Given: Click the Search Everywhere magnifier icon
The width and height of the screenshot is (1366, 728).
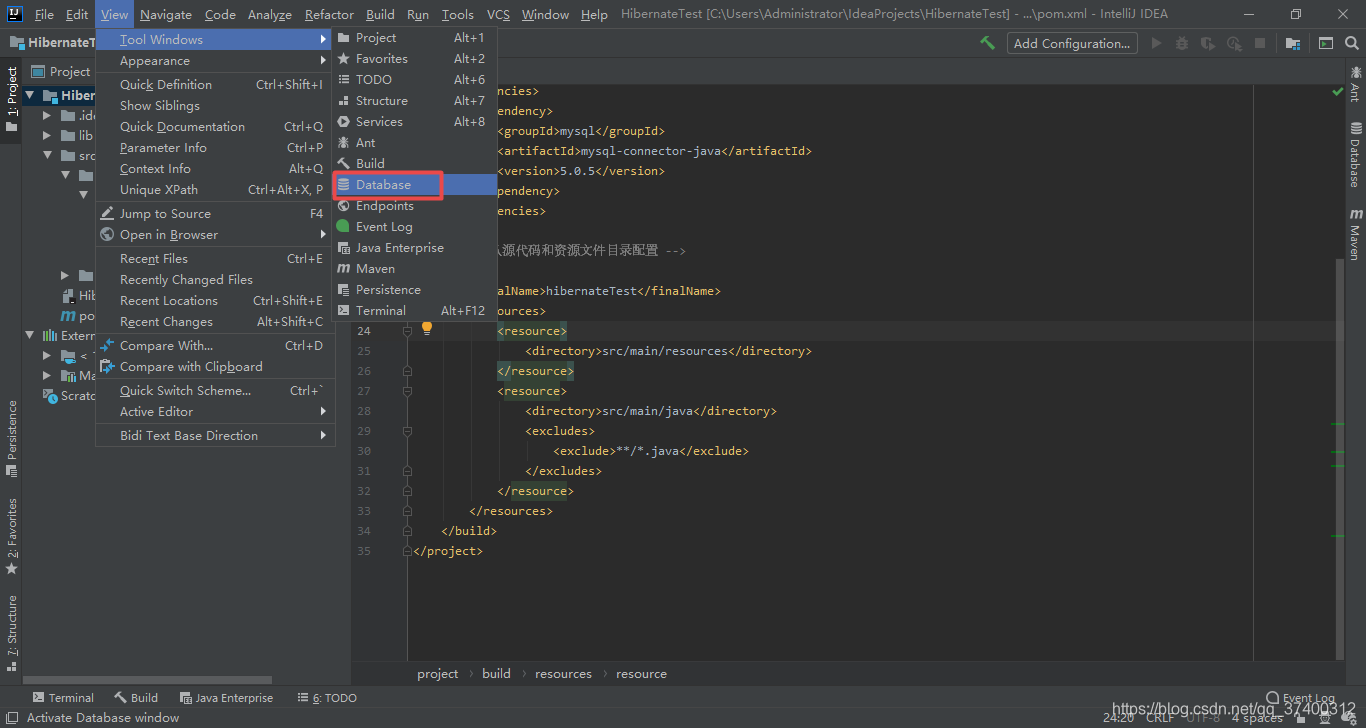Looking at the screenshot, I should pyautogui.click(x=1352, y=43).
